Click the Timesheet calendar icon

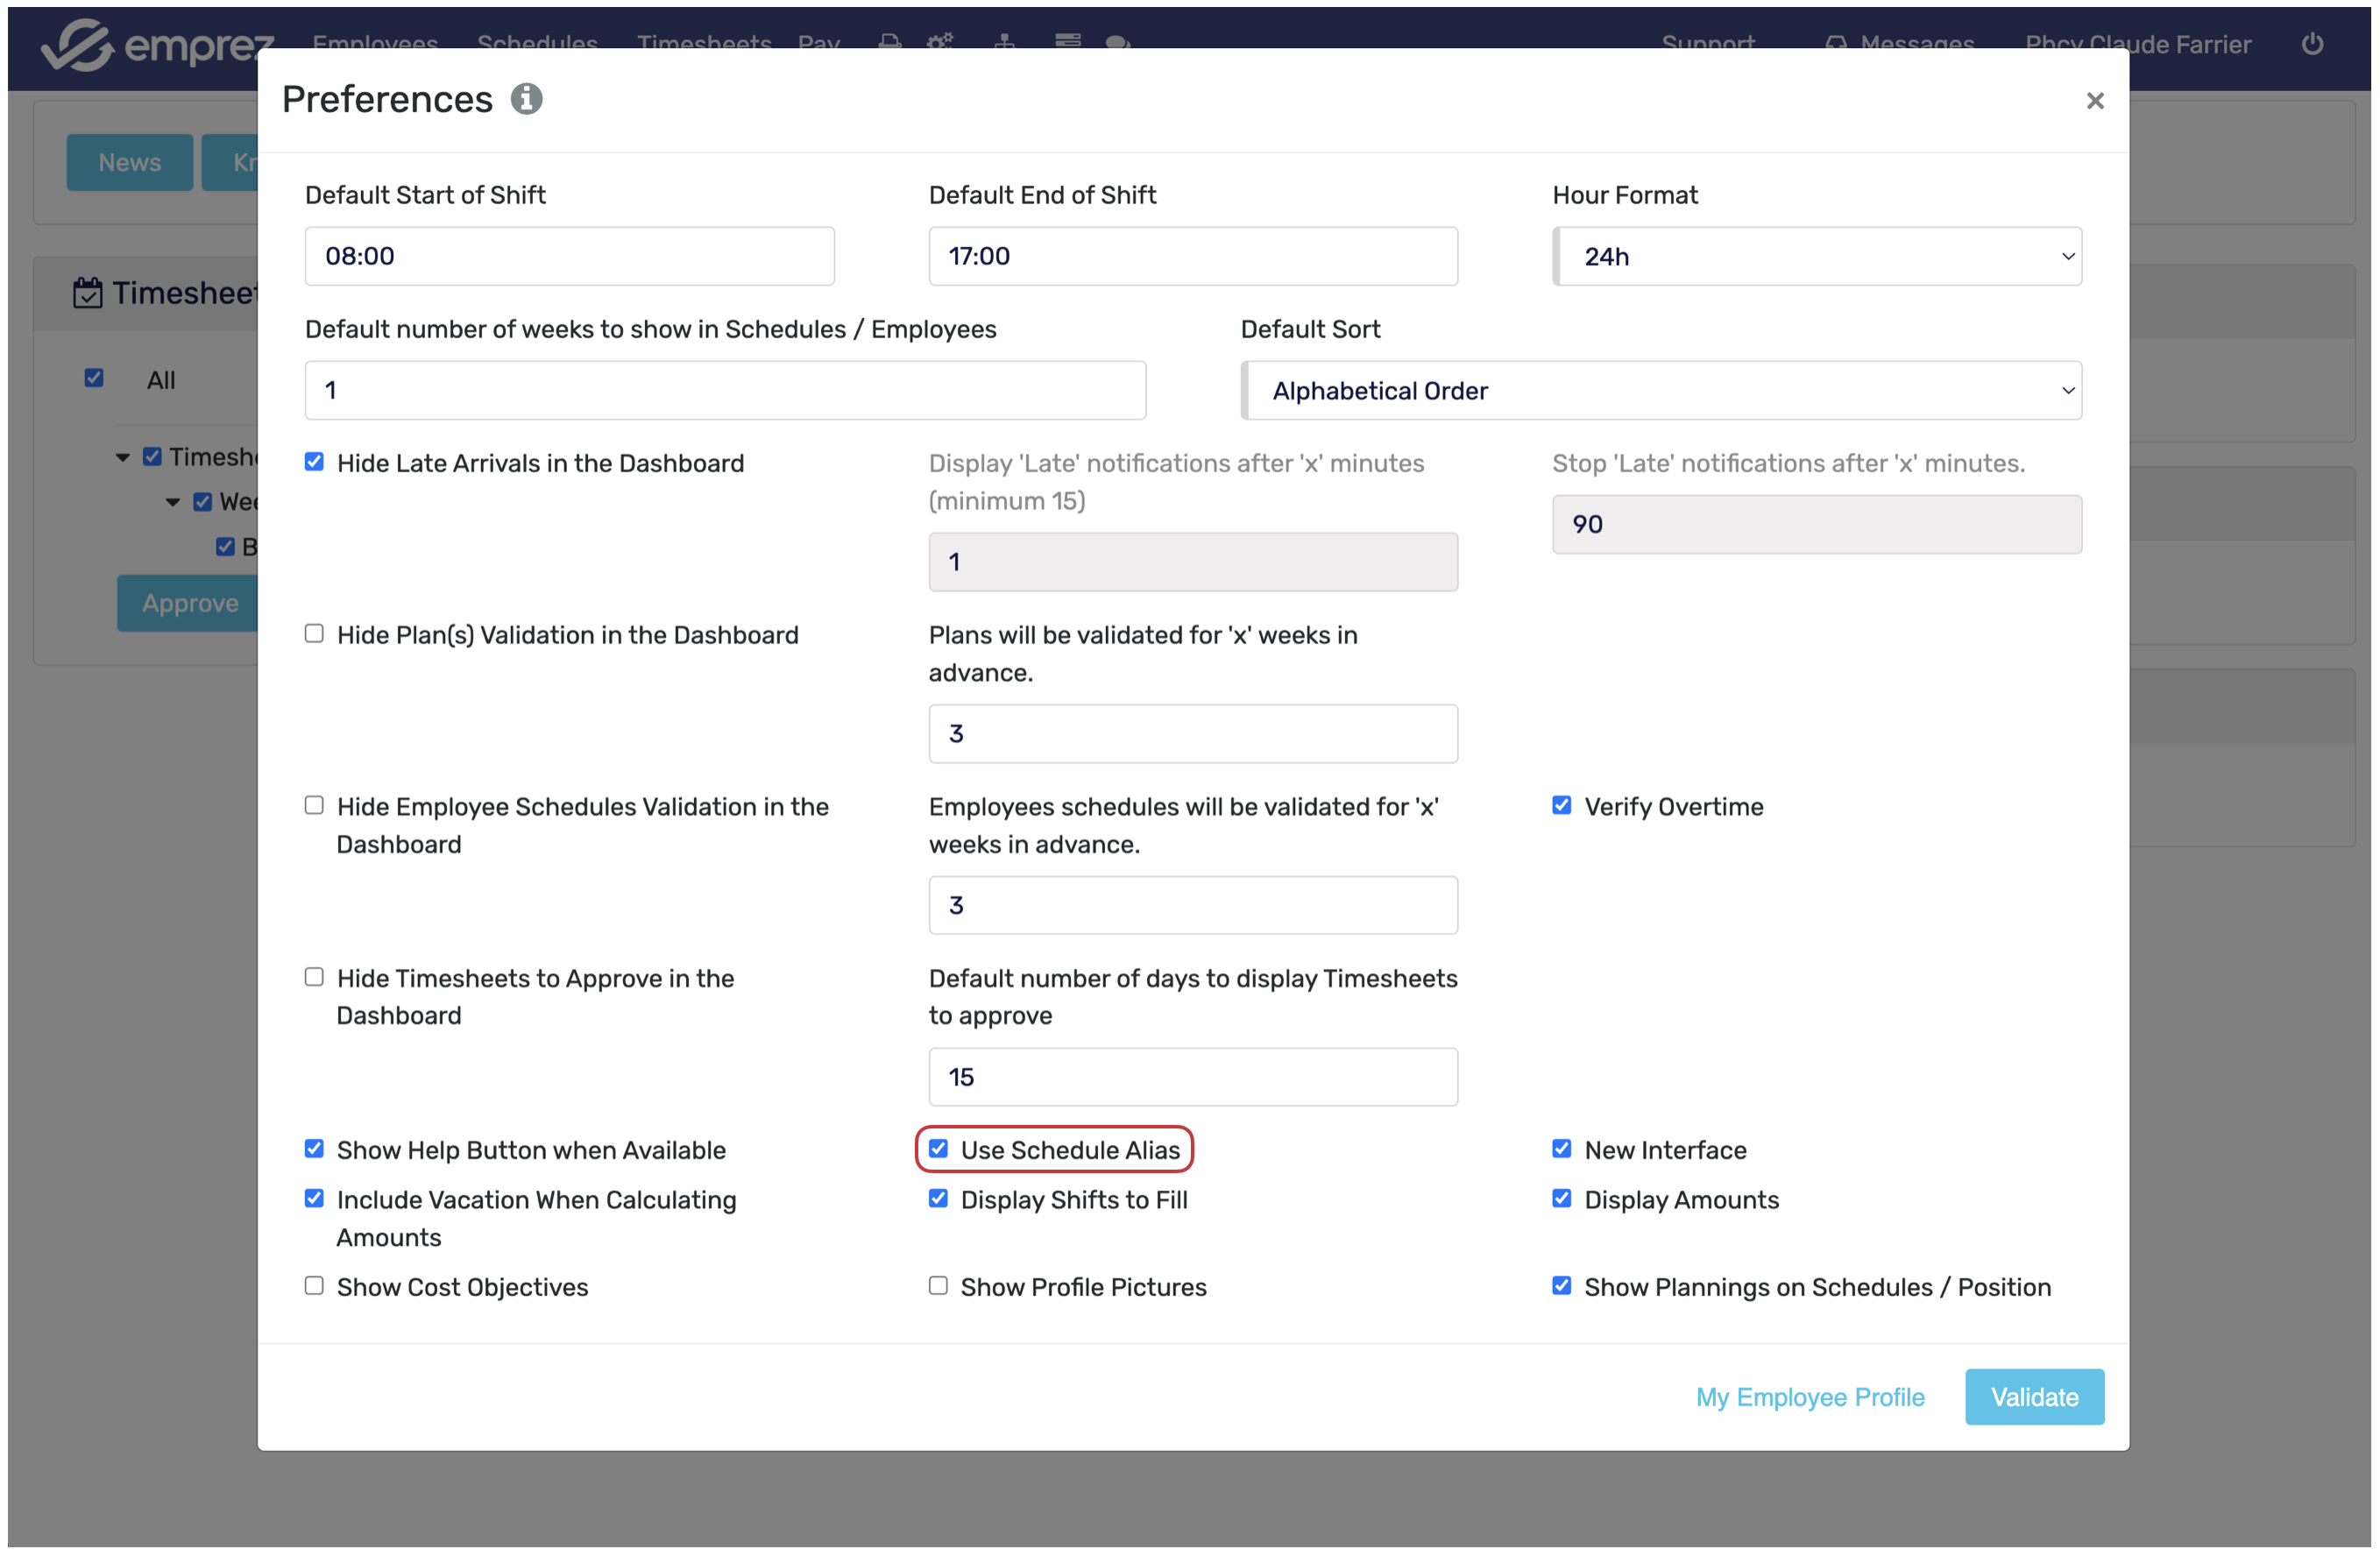pyautogui.click(x=87, y=293)
